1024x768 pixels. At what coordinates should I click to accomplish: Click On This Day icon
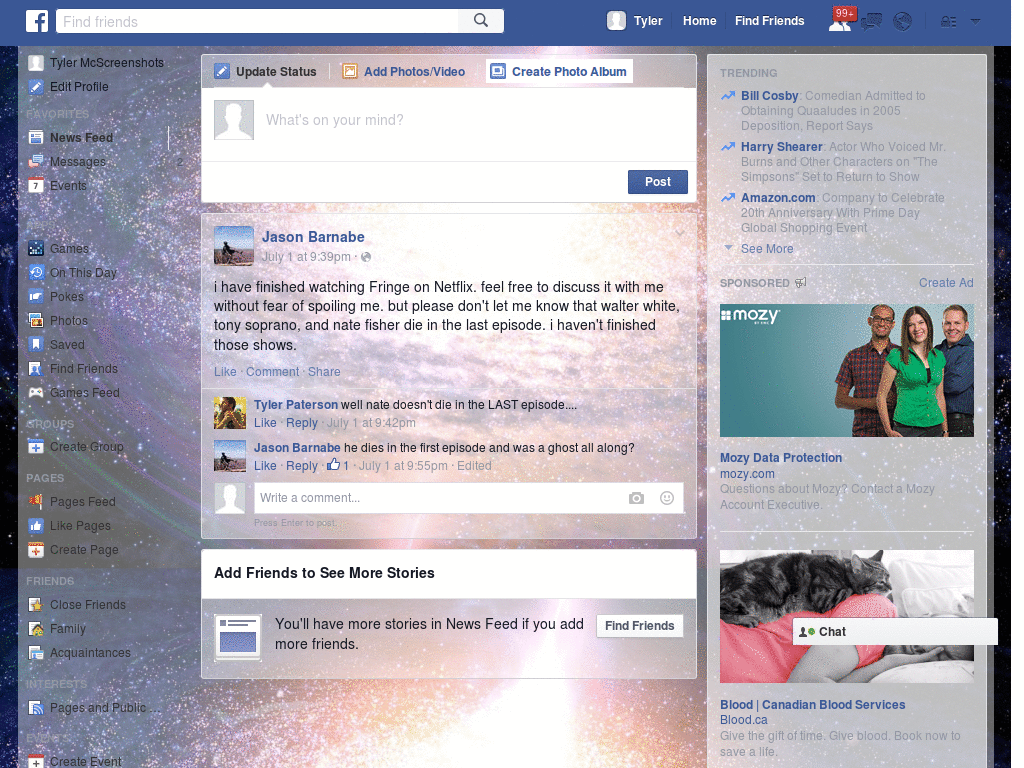[x=36, y=272]
